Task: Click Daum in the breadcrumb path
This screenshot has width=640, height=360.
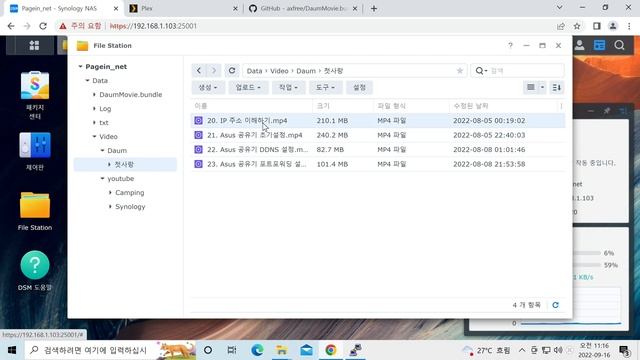Action: click(306, 71)
